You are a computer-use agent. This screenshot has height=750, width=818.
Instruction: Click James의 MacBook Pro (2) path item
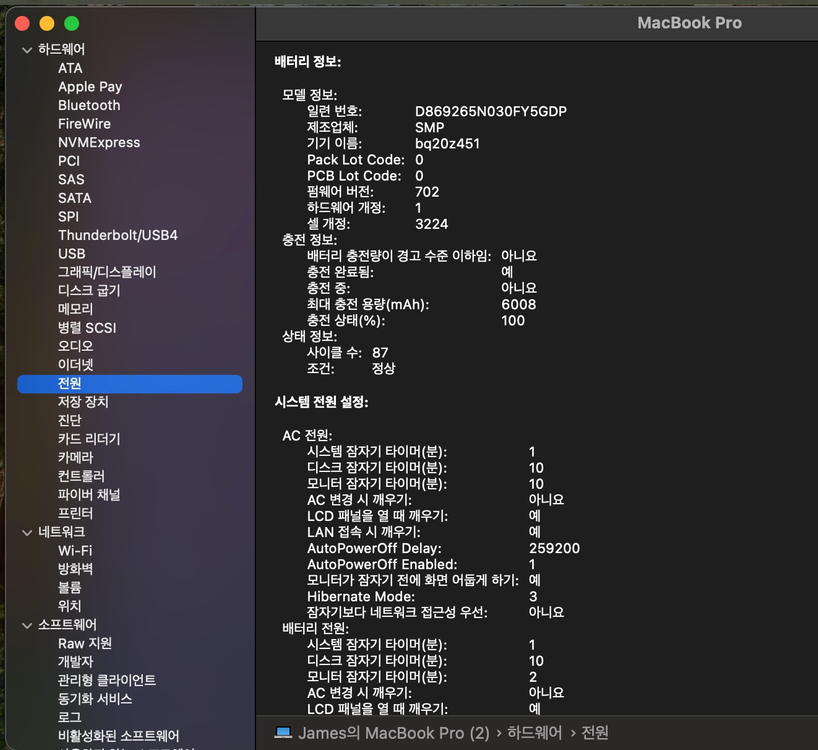394,733
